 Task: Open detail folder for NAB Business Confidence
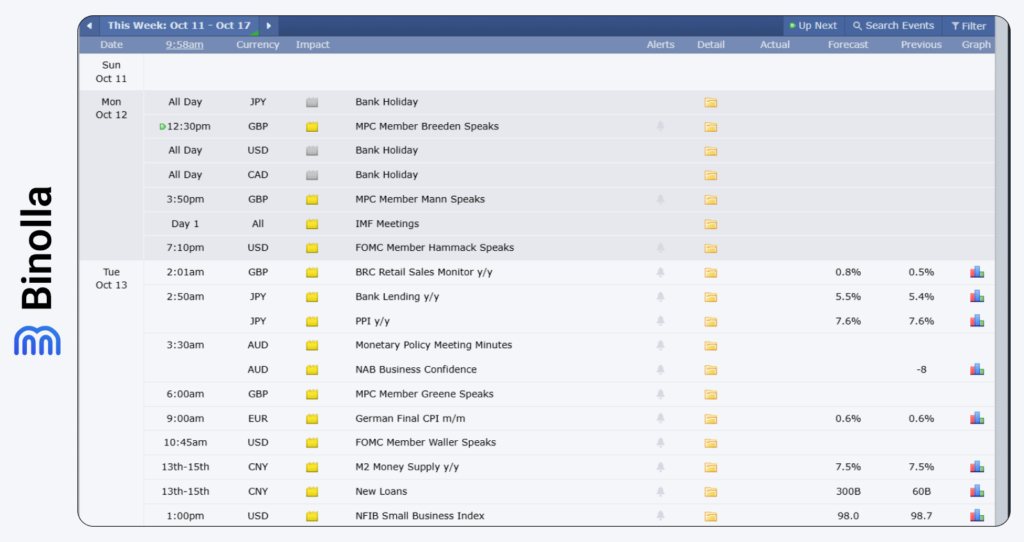pos(711,370)
